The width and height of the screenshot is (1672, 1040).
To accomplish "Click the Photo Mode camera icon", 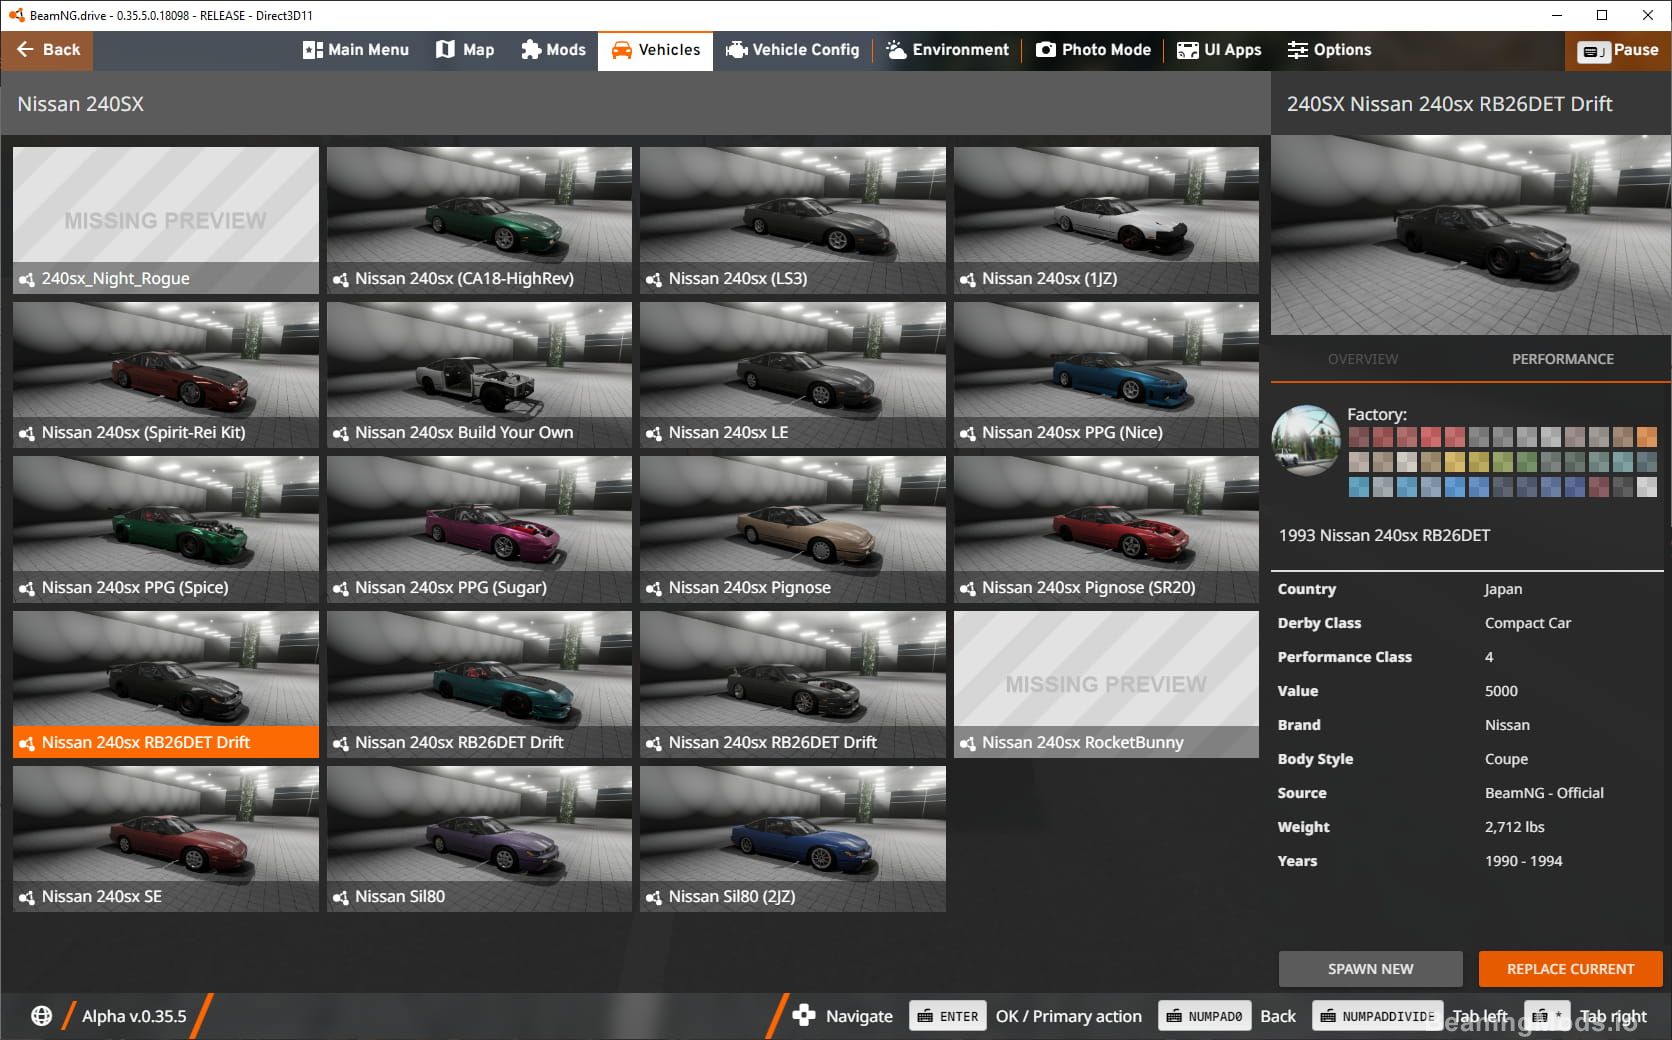I will pos(1046,50).
